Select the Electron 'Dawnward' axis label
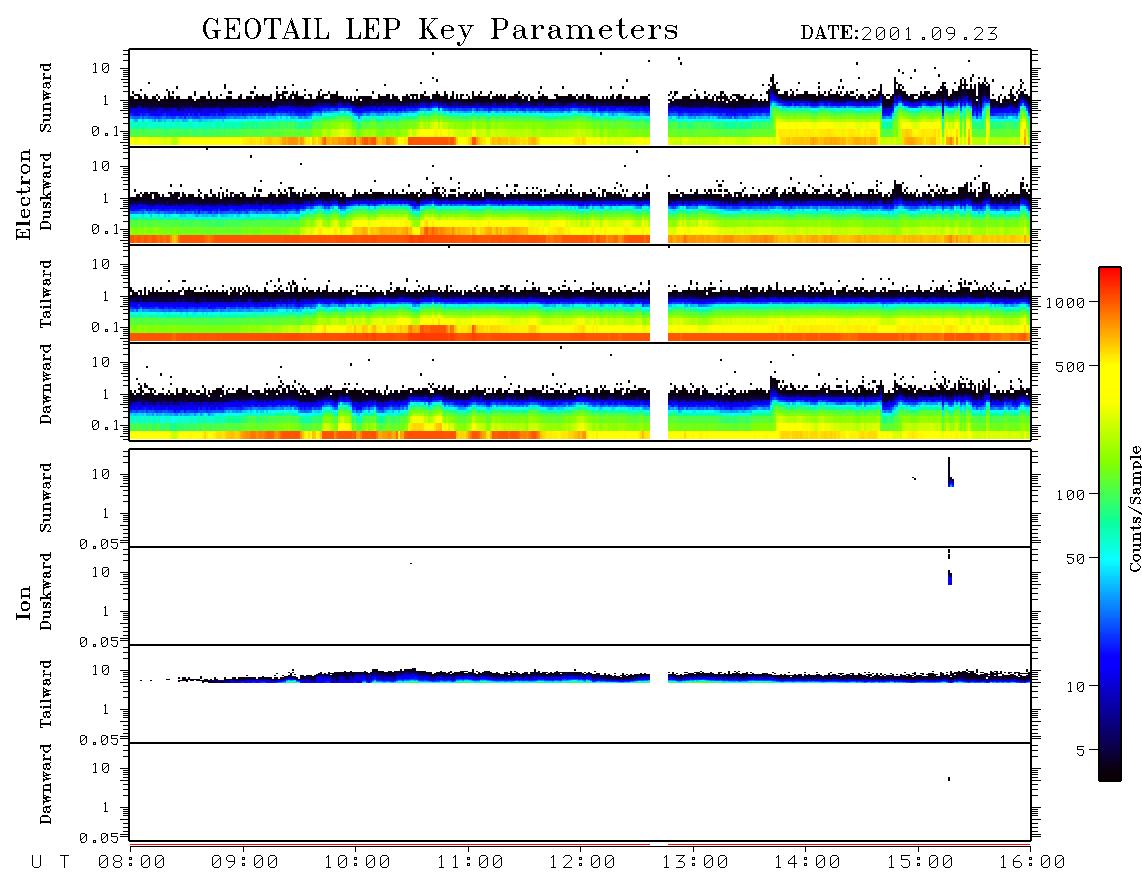This screenshot has width=1142, height=880. click(x=46, y=384)
